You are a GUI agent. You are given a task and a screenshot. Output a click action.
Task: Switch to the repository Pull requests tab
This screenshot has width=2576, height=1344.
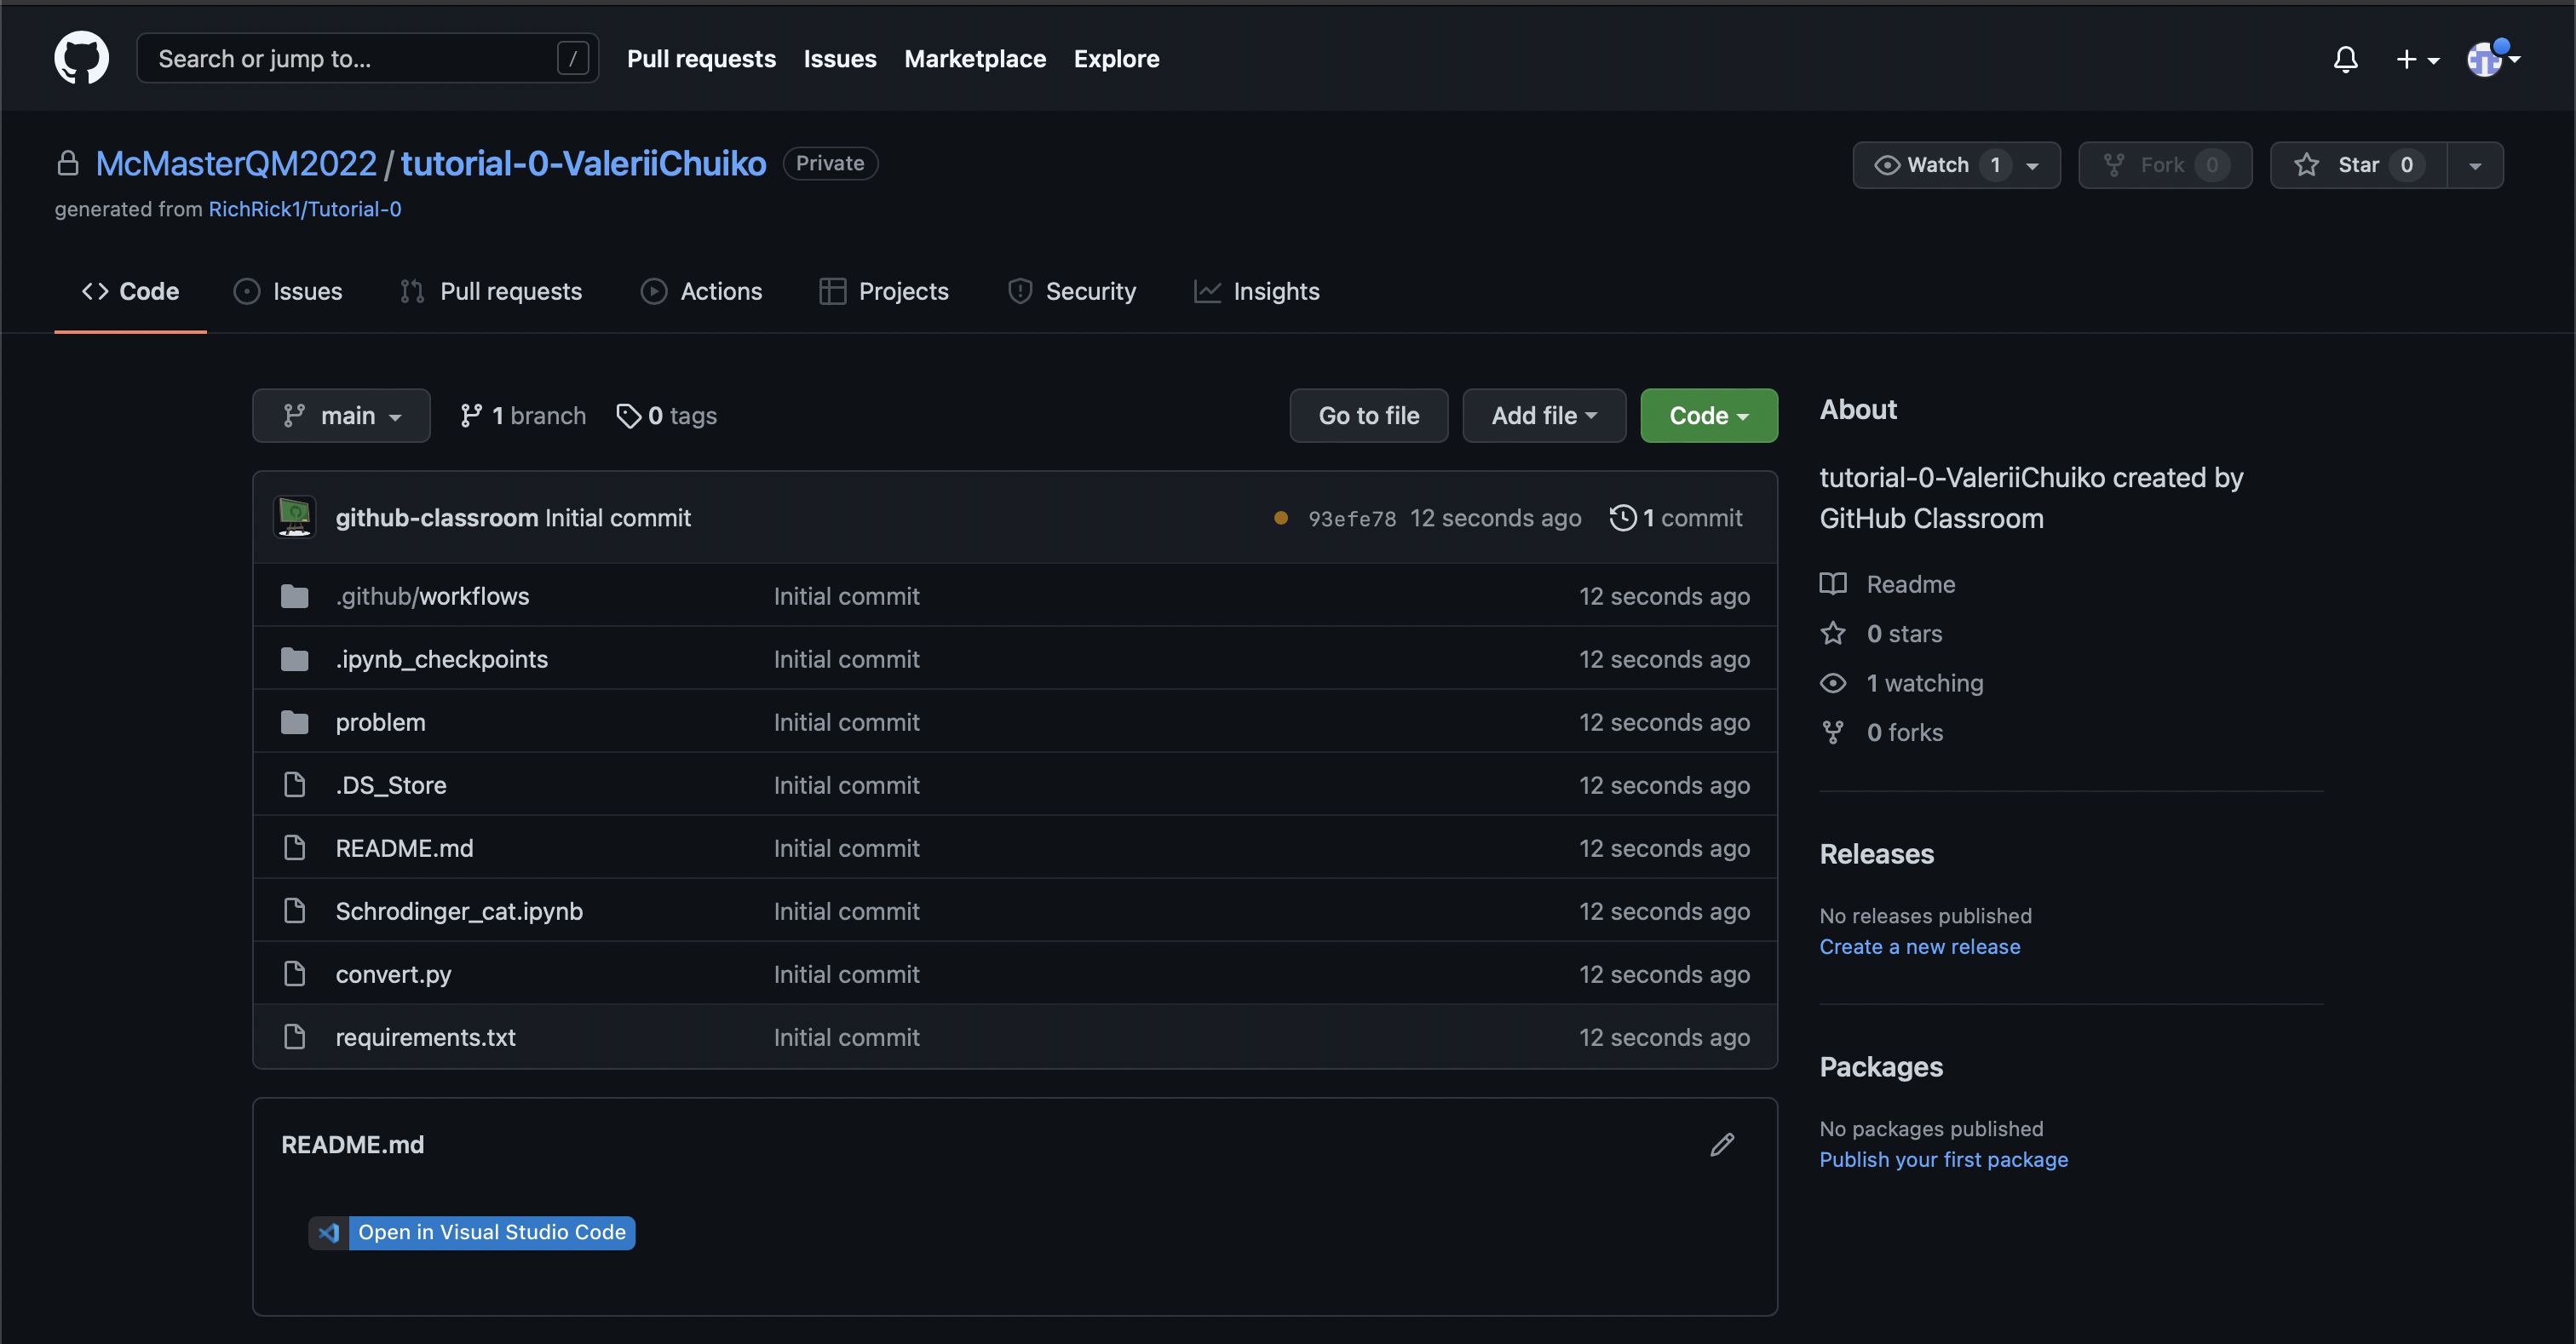click(491, 291)
